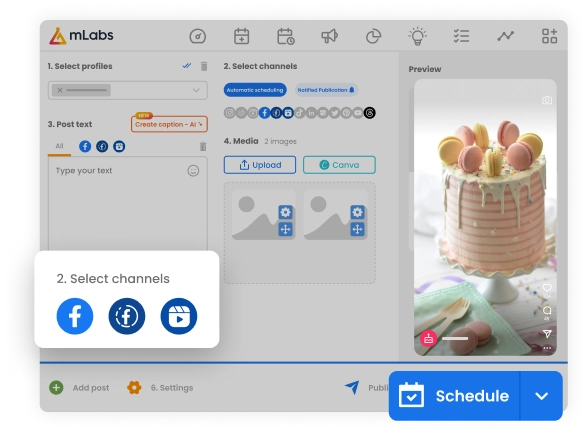Click the trash icon beside Select profiles
The image size is (588, 432).
click(204, 66)
